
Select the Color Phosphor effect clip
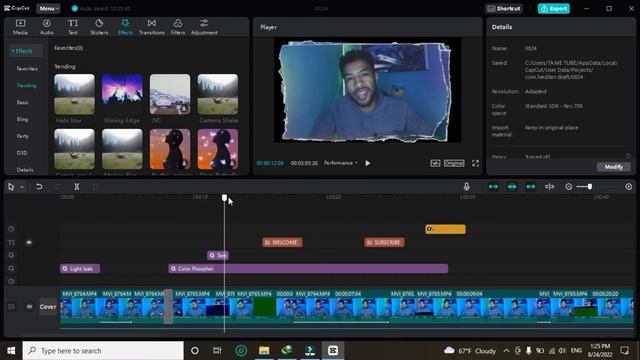pos(308,269)
